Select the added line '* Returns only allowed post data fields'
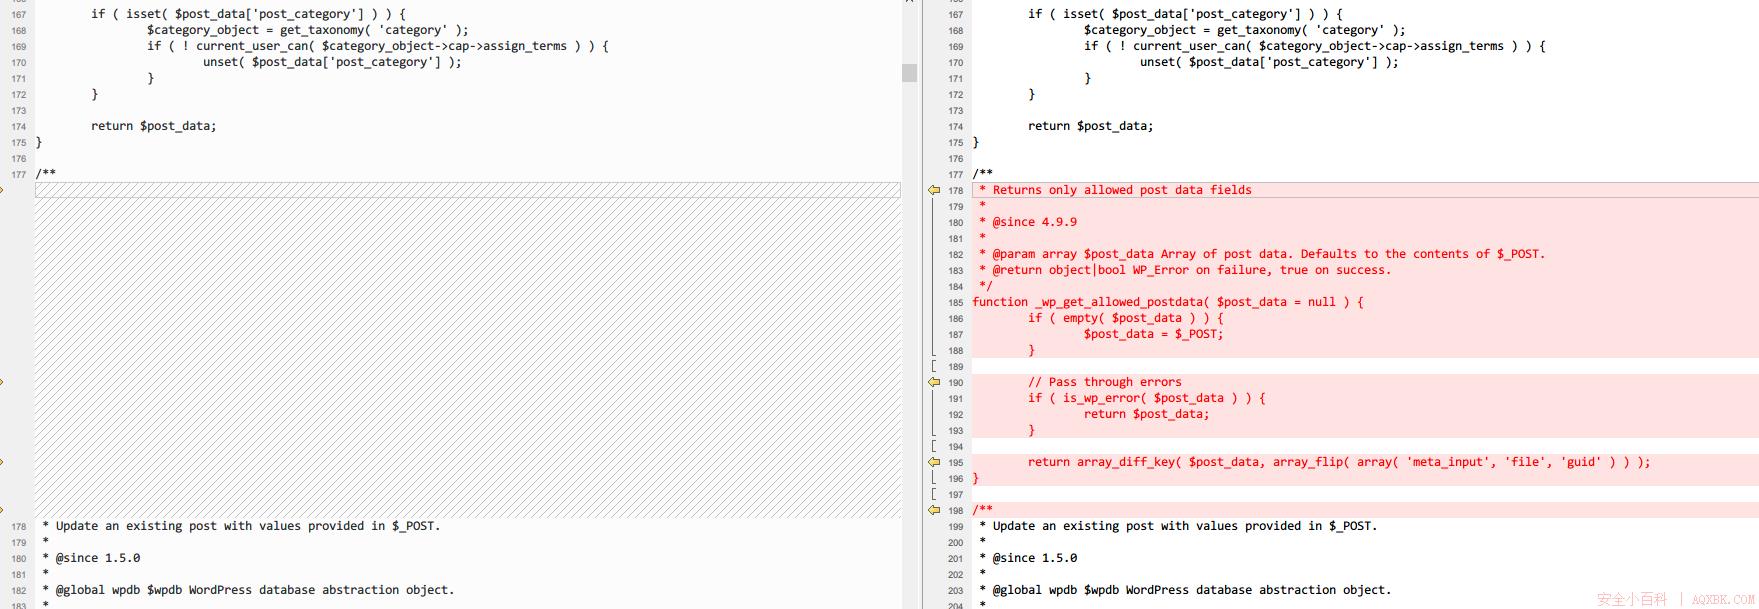The image size is (1759, 609). [1115, 190]
